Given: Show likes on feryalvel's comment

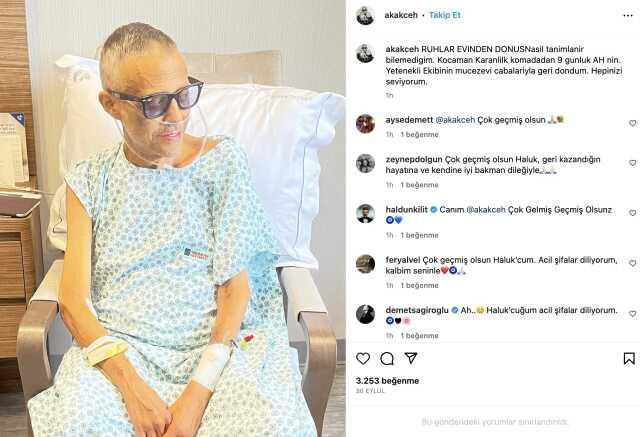Looking at the screenshot, I should pyautogui.click(x=420, y=286).
